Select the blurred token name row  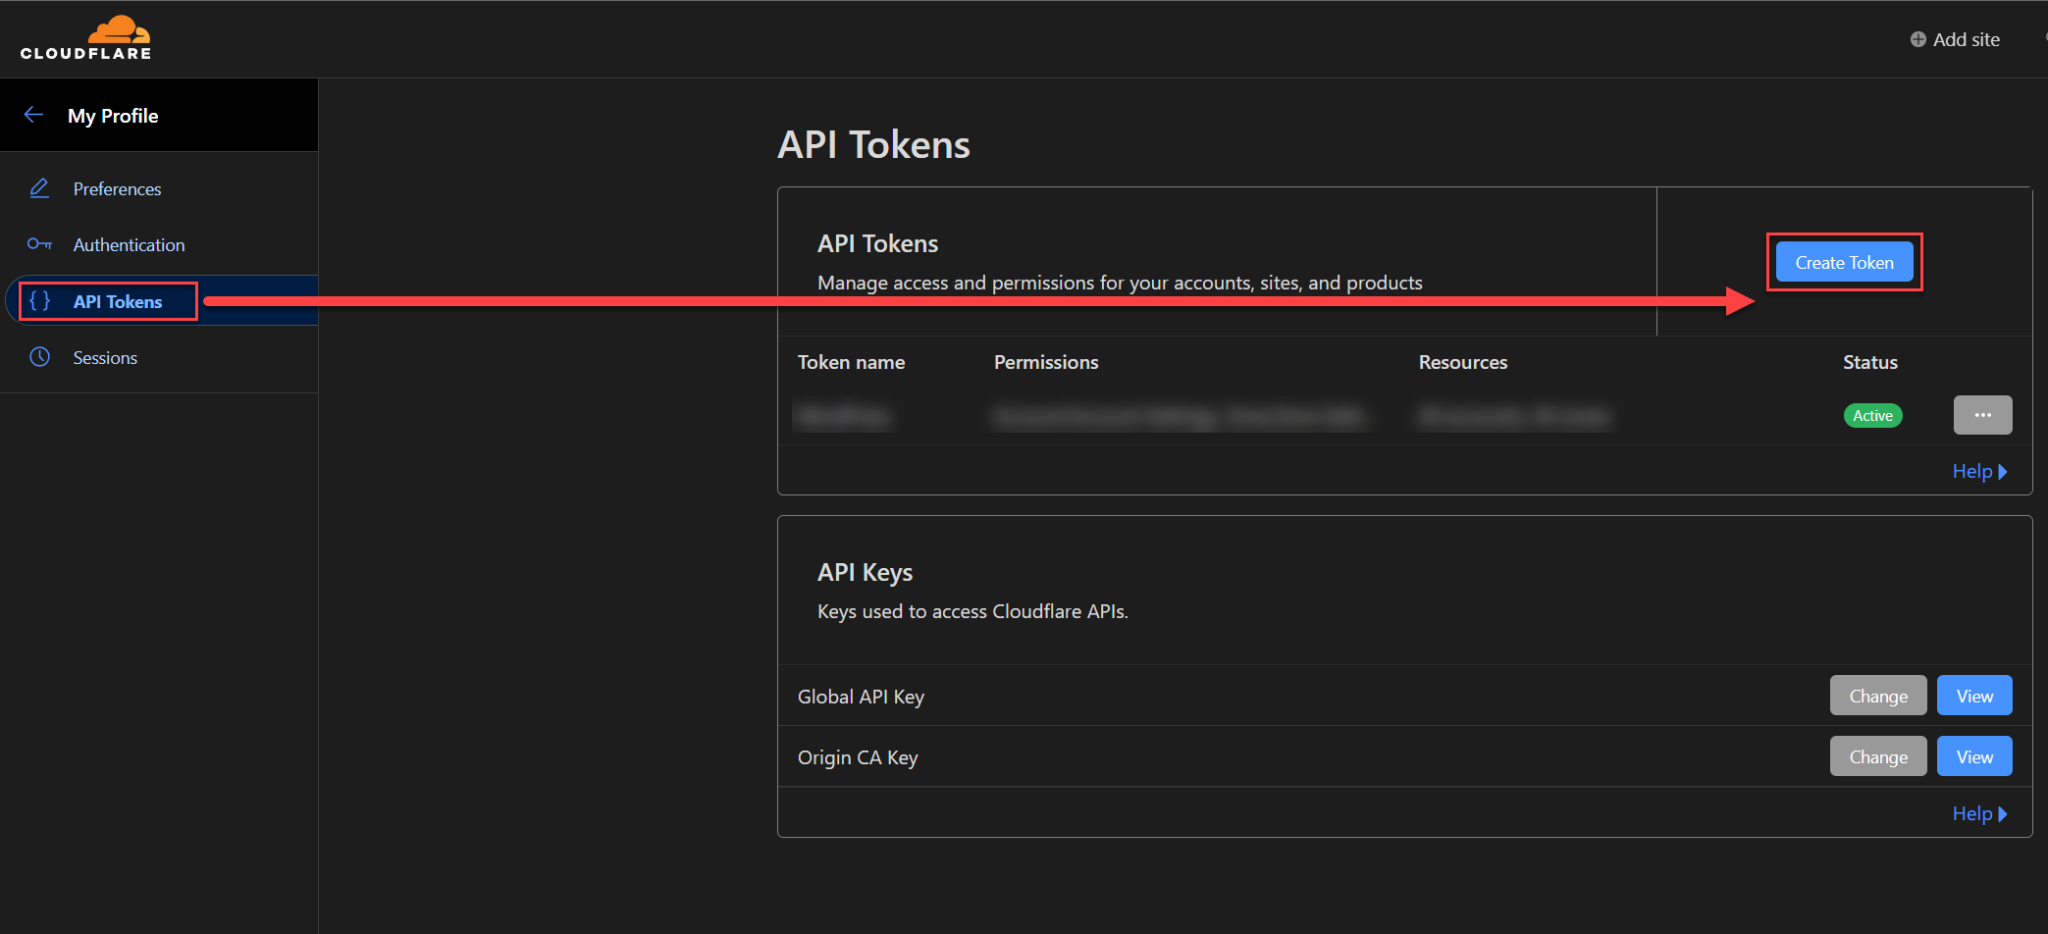coord(845,416)
